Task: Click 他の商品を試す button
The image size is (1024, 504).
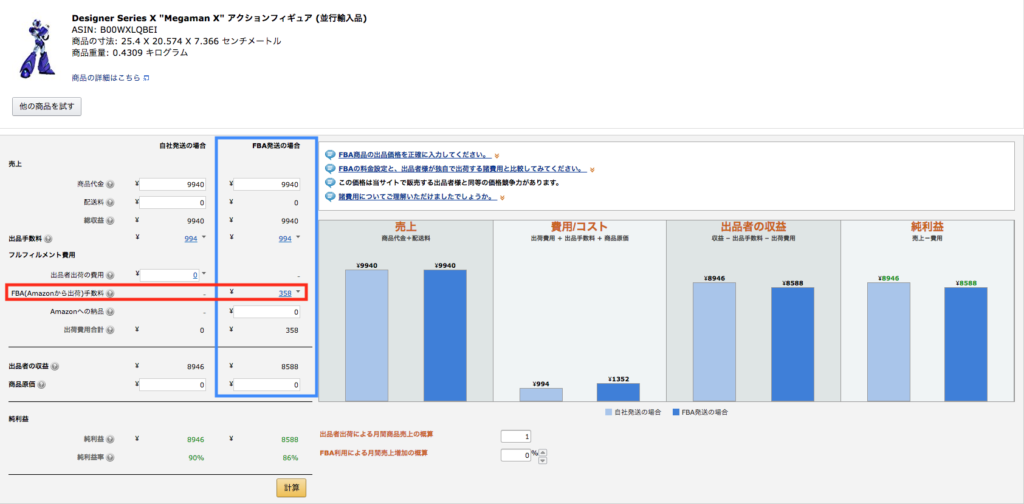Action: pos(47,106)
